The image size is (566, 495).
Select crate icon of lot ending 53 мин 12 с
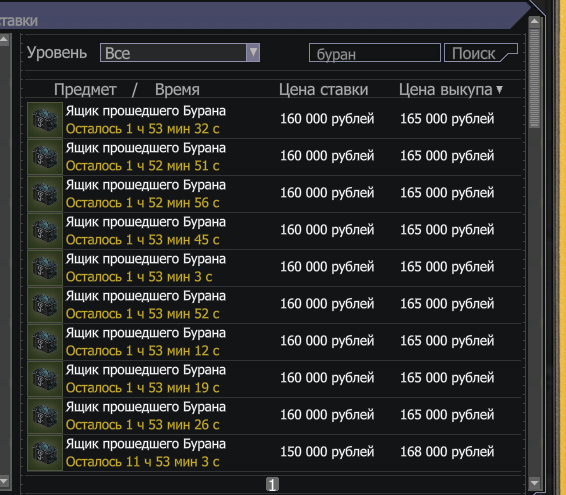45,342
